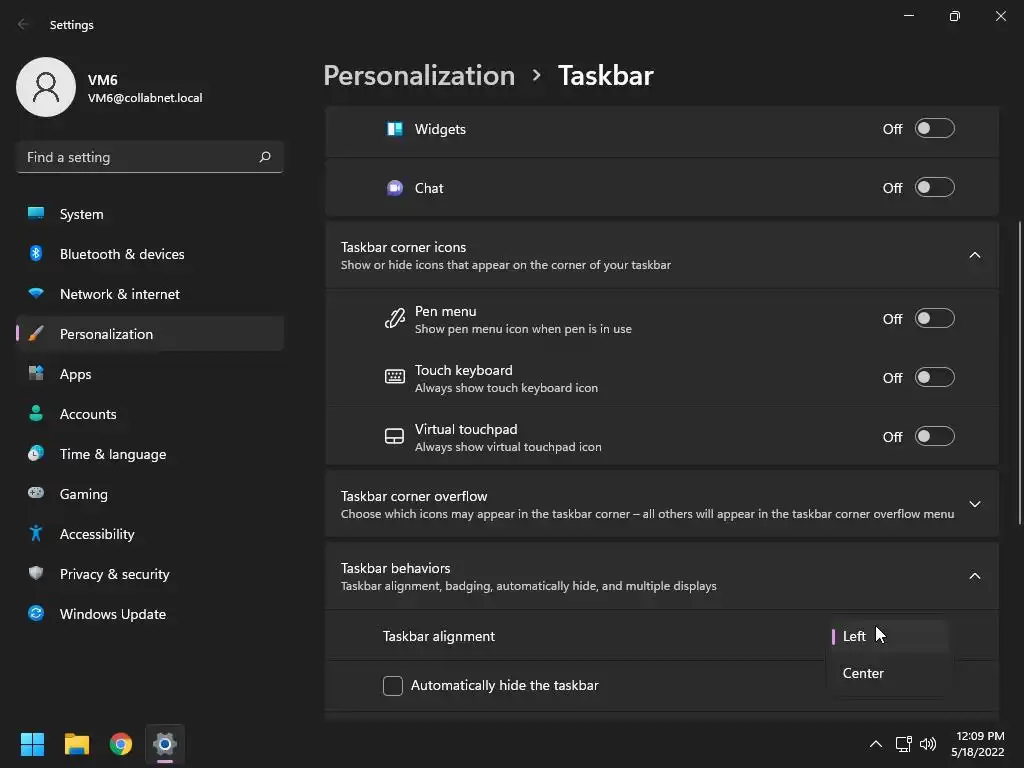This screenshot has height=768, width=1024.
Task: Expand Taskbar corner overflow section
Action: (x=975, y=504)
